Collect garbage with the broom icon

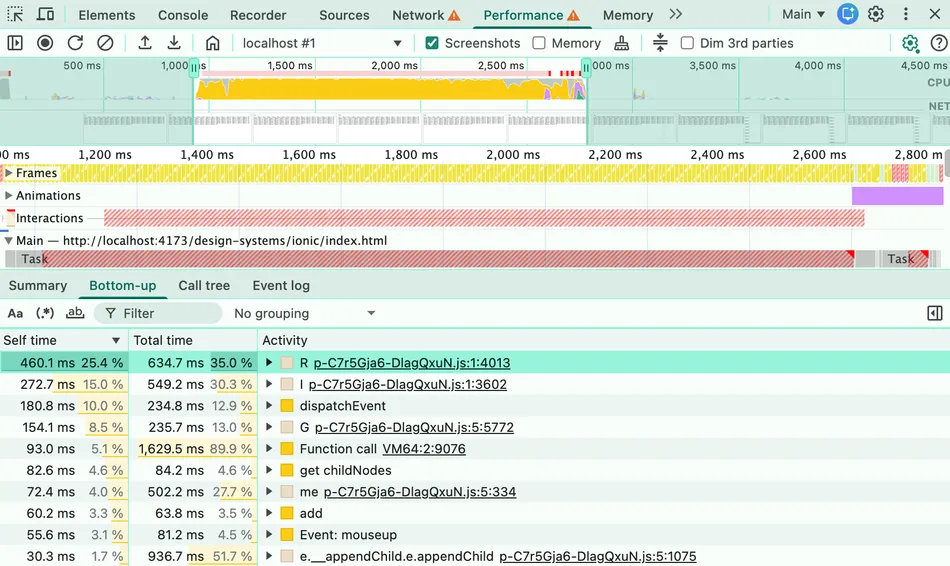click(622, 43)
